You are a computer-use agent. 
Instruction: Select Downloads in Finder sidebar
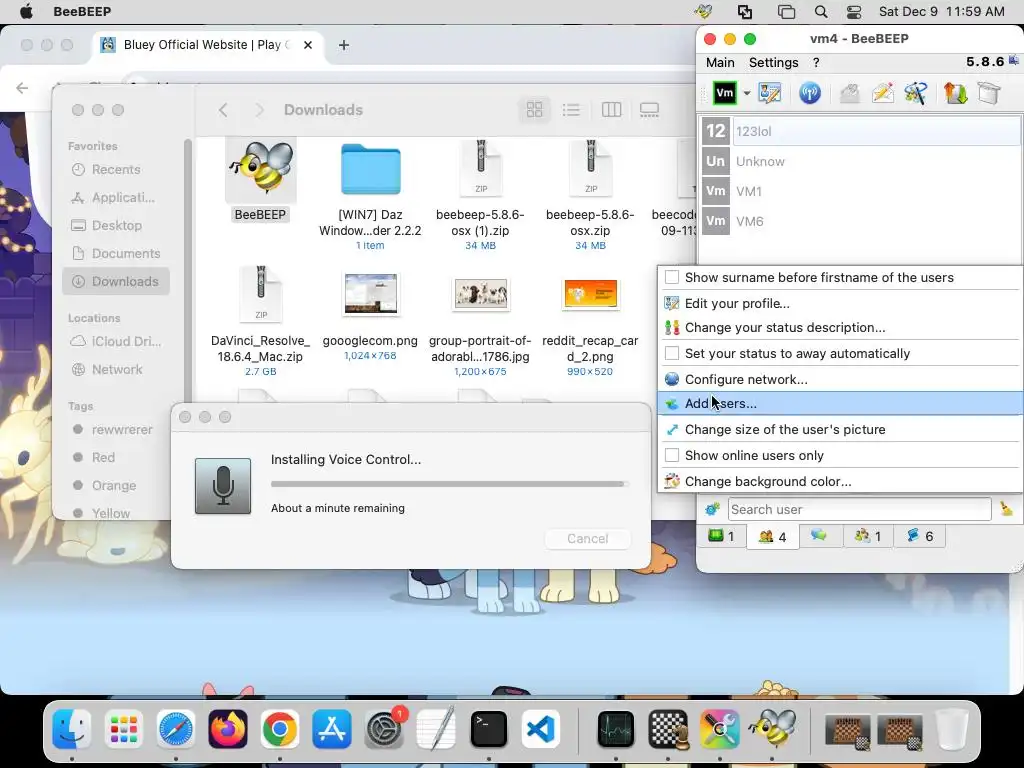(x=116, y=281)
